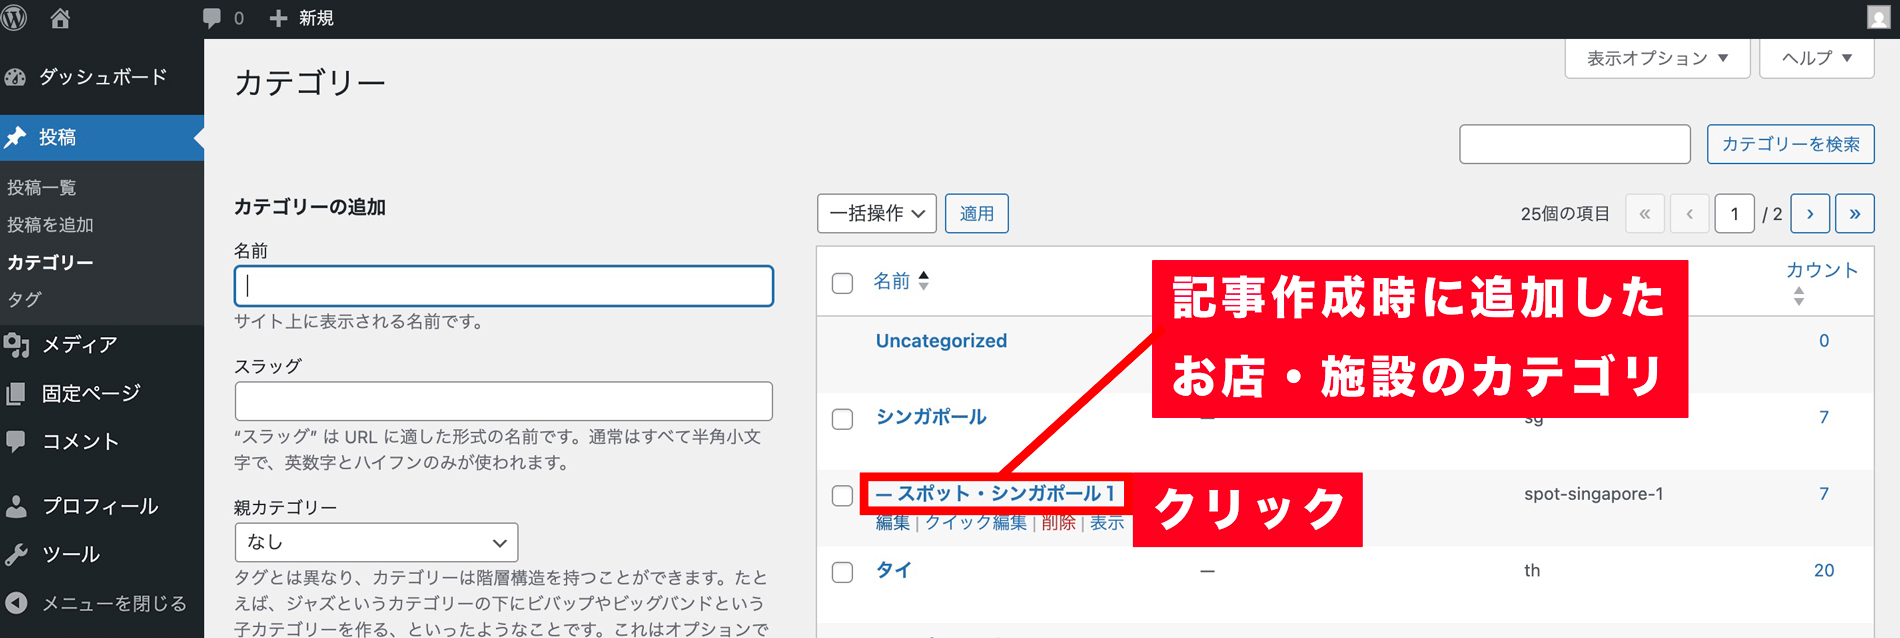
Task: Open the comments bubble icon in top bar
Action: (212, 18)
